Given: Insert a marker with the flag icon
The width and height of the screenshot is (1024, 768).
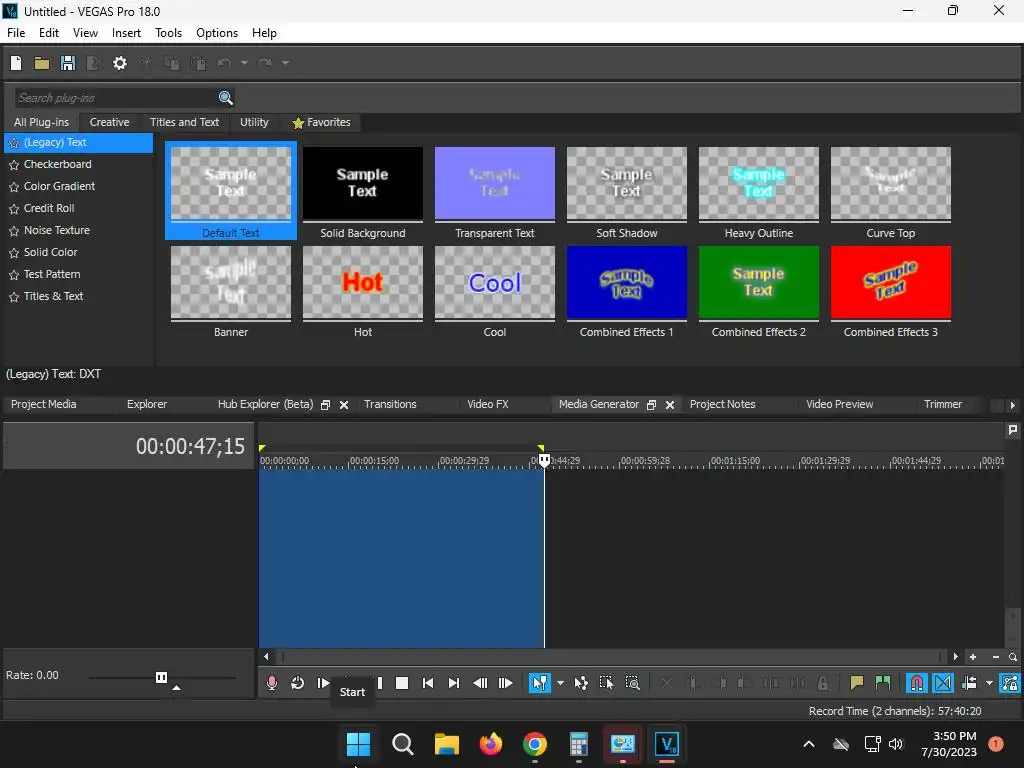Looking at the screenshot, I should [856, 683].
